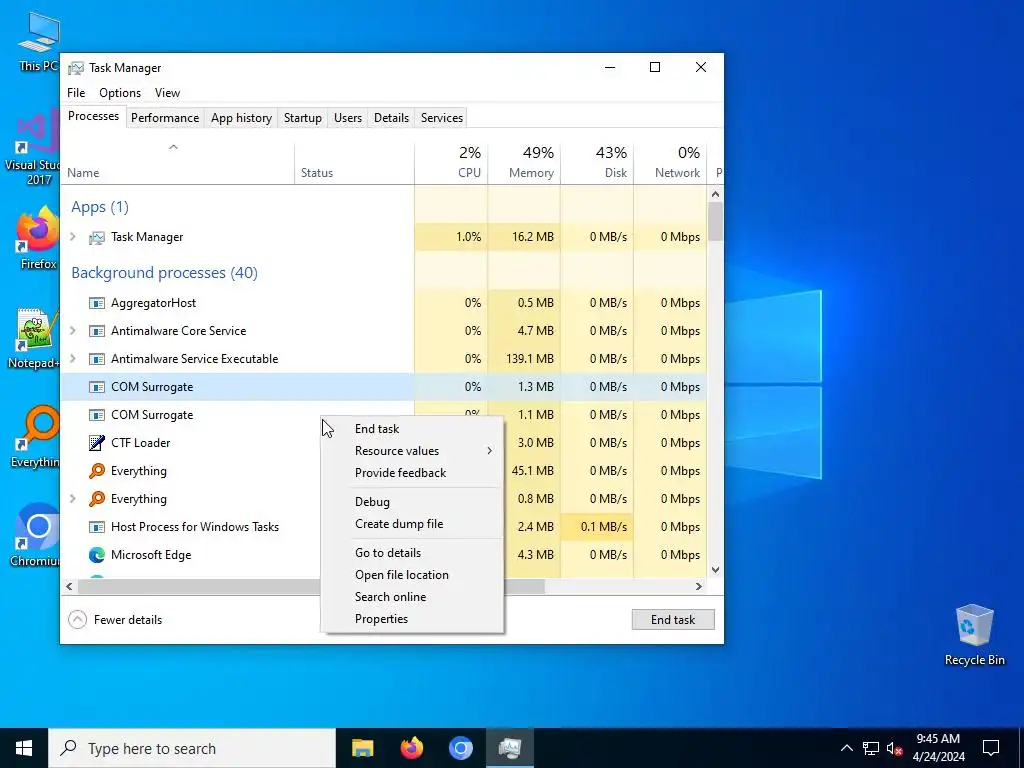
Task: Click the horizontal scrollbar right arrow
Action: (699, 586)
